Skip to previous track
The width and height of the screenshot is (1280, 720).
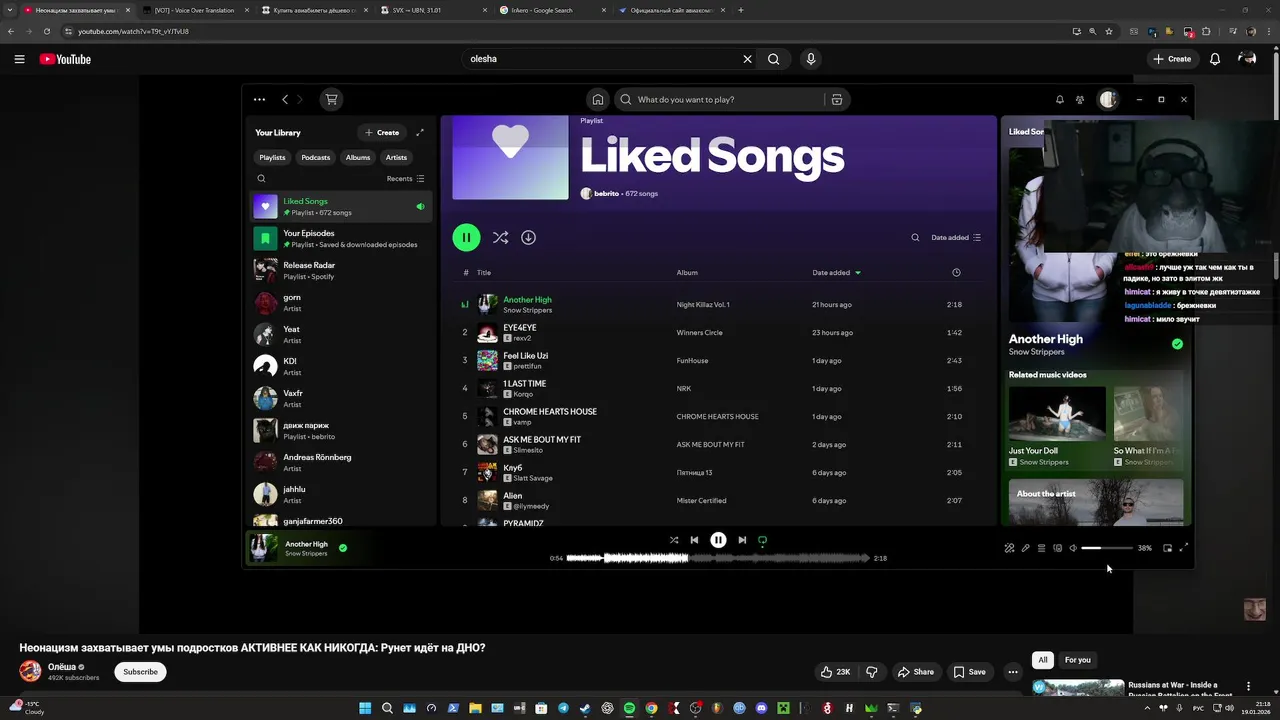click(694, 540)
